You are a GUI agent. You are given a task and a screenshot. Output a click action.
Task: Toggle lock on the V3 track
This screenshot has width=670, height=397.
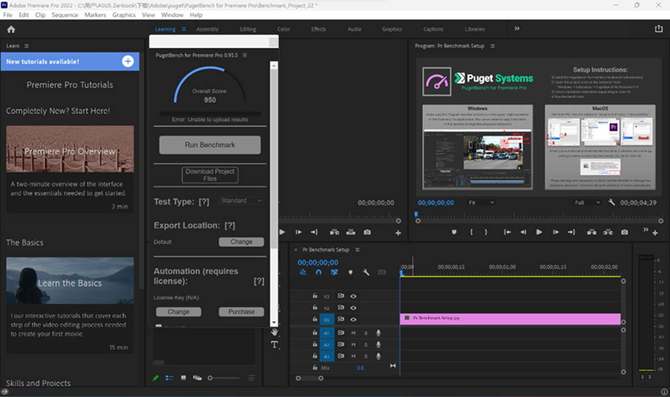[x=315, y=296]
